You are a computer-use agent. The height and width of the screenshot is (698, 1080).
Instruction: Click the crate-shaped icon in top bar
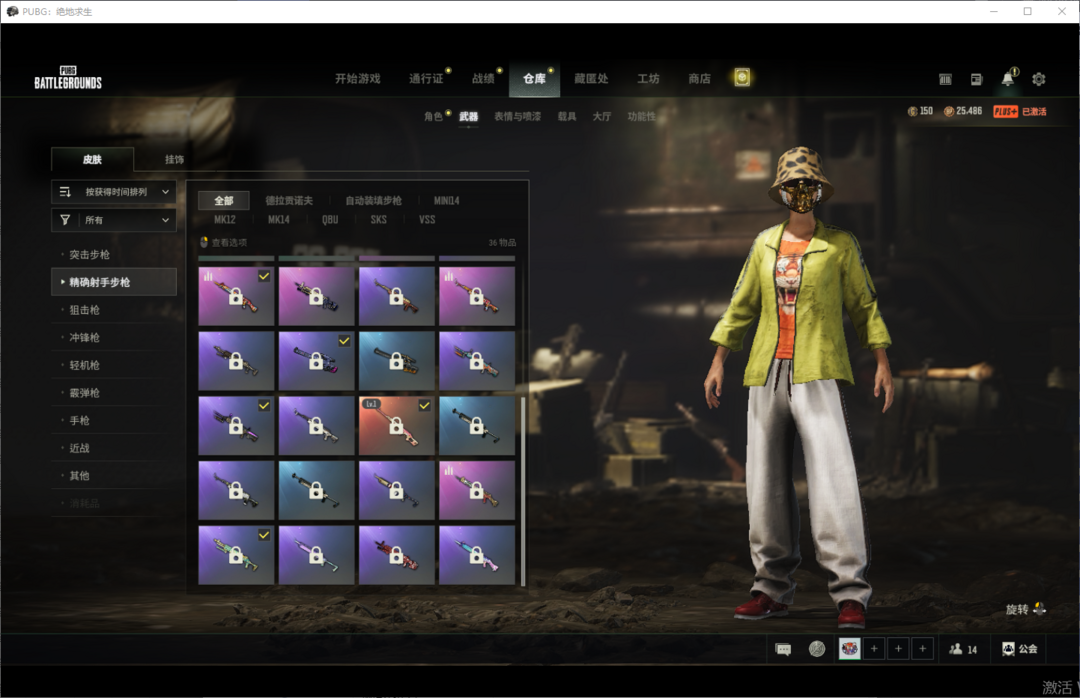945,79
